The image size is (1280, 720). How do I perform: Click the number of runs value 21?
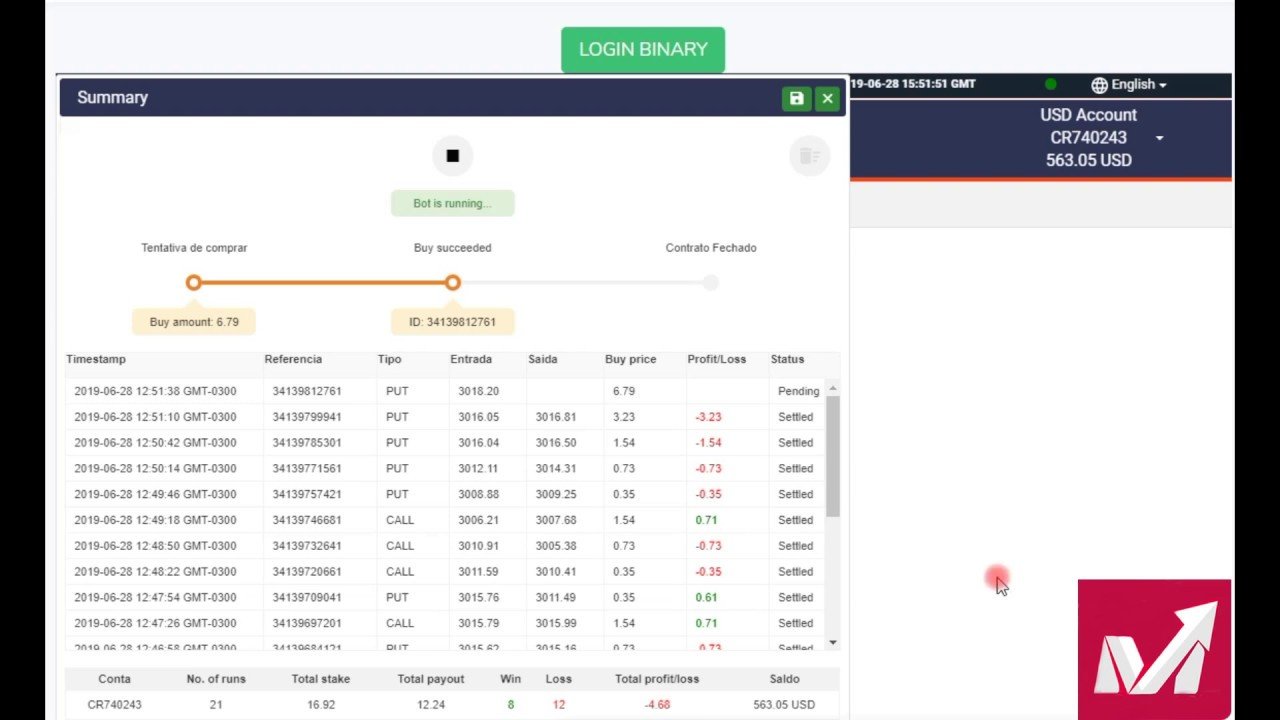tap(216, 705)
